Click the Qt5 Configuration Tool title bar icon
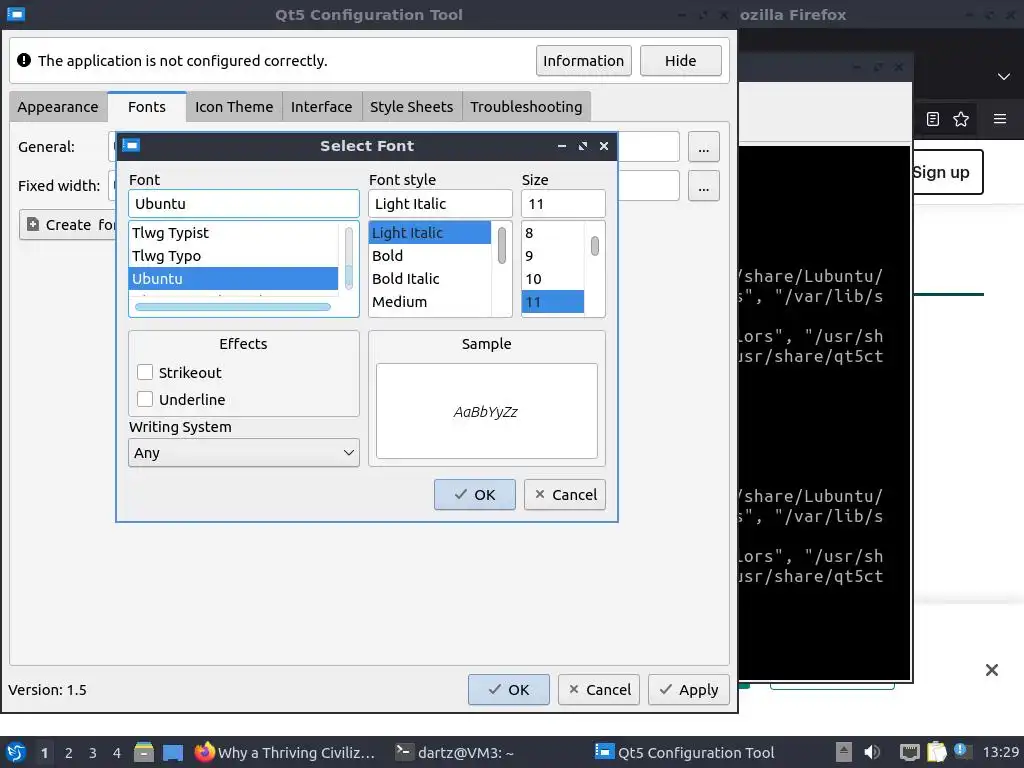Viewport: 1024px width, 768px height. (x=16, y=14)
